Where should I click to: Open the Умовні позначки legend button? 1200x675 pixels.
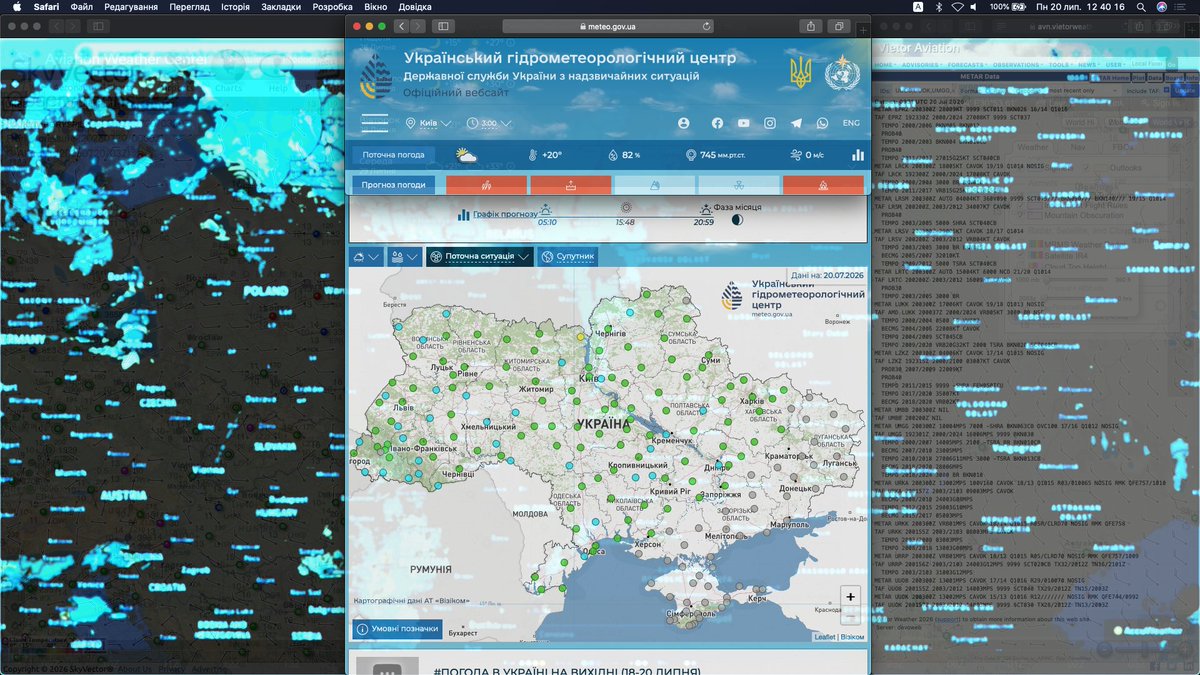coord(398,629)
